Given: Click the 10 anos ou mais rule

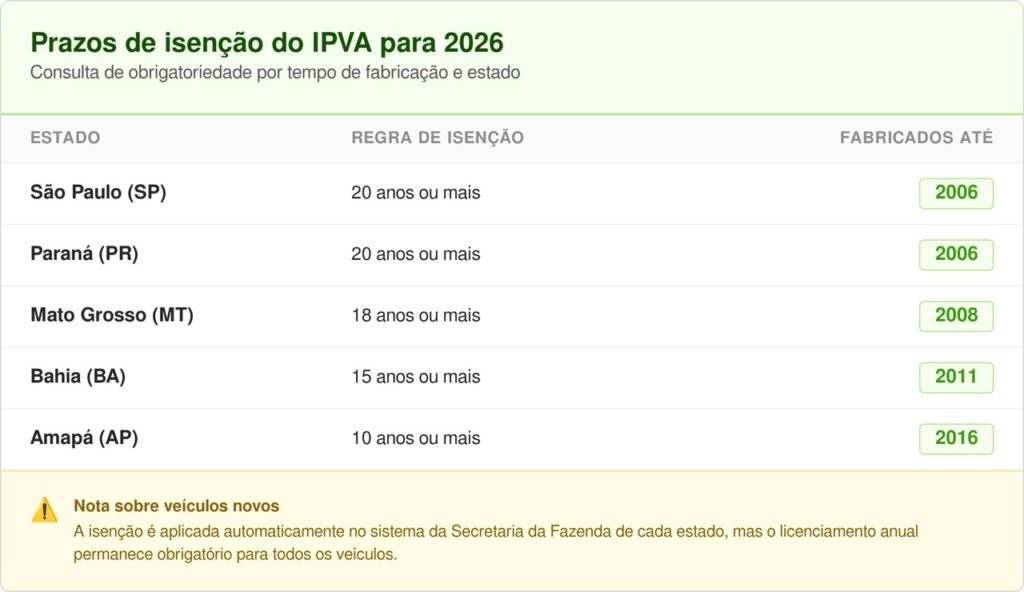Looking at the screenshot, I should tap(415, 438).
